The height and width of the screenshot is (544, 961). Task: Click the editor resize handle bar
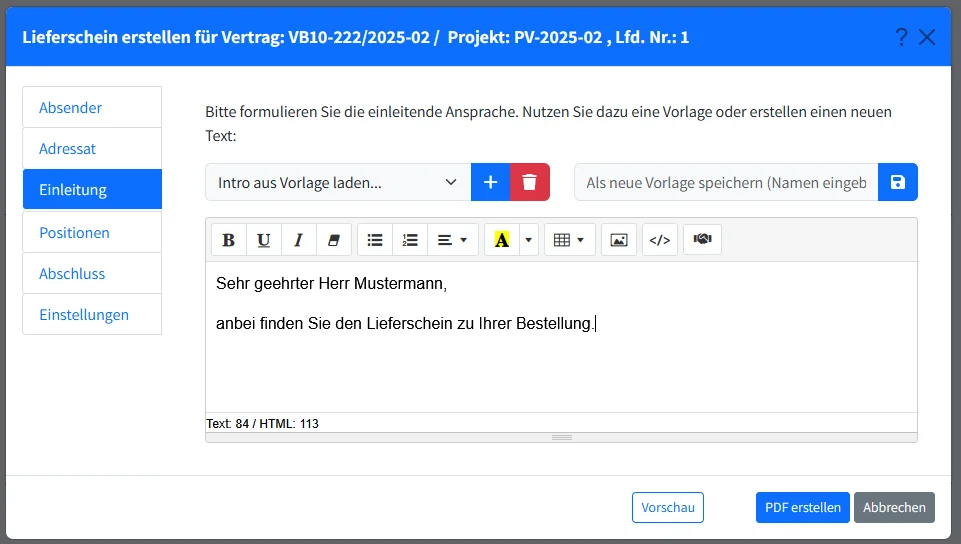pos(561,437)
